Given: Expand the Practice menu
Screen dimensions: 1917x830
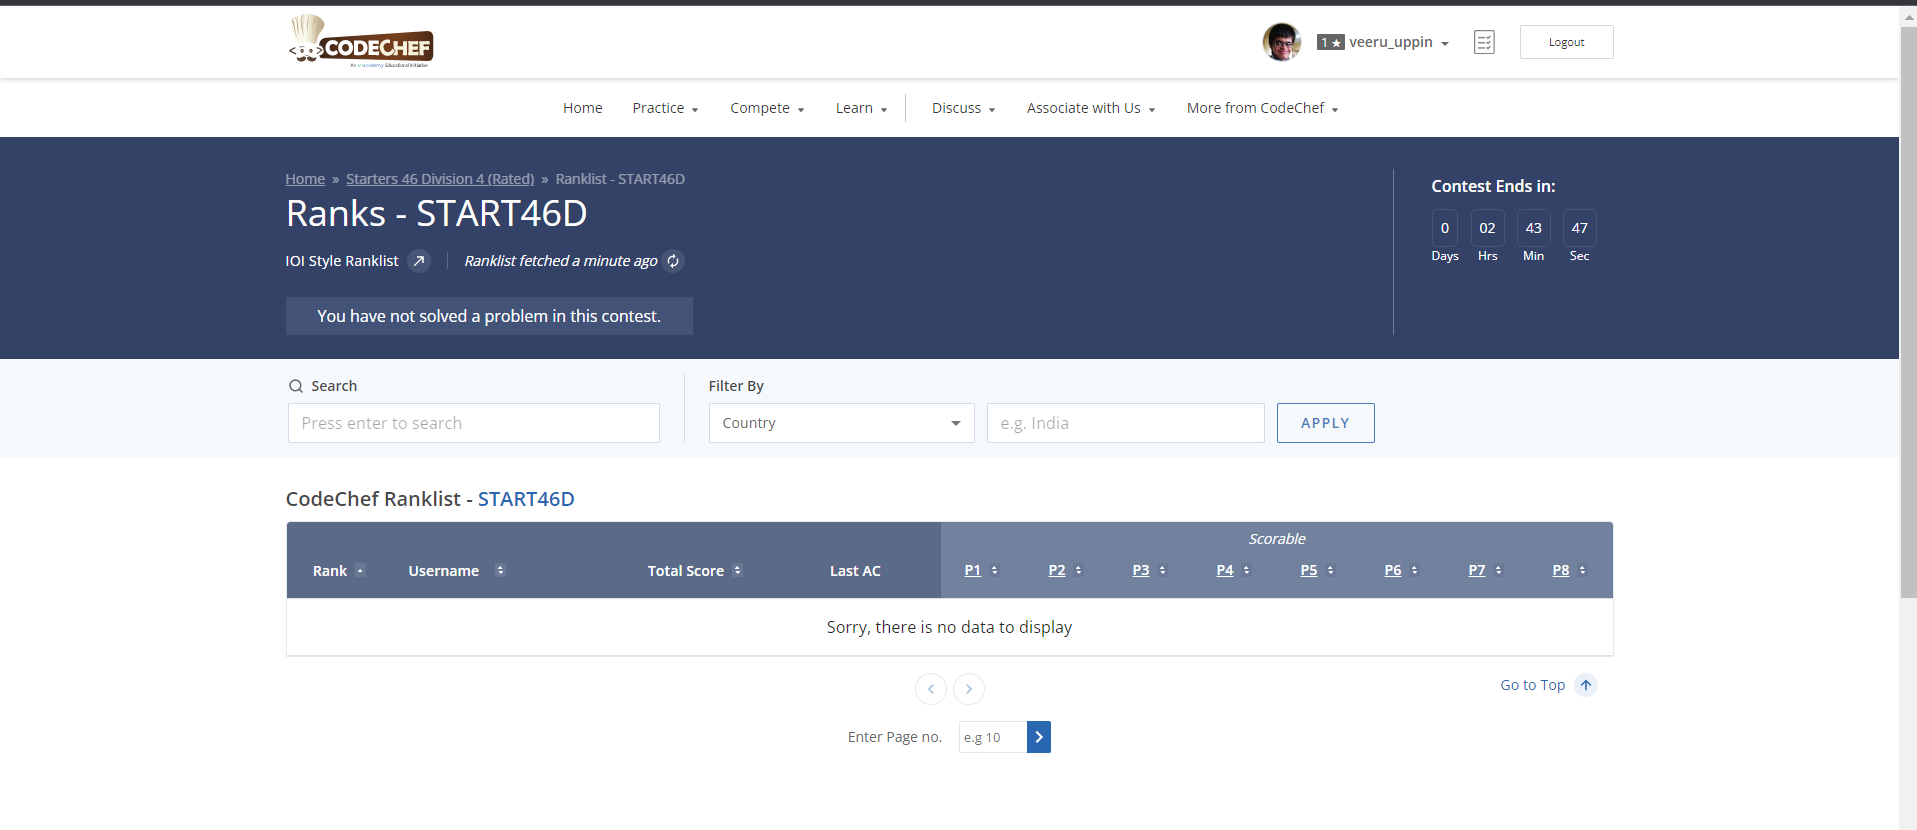Looking at the screenshot, I should (665, 108).
